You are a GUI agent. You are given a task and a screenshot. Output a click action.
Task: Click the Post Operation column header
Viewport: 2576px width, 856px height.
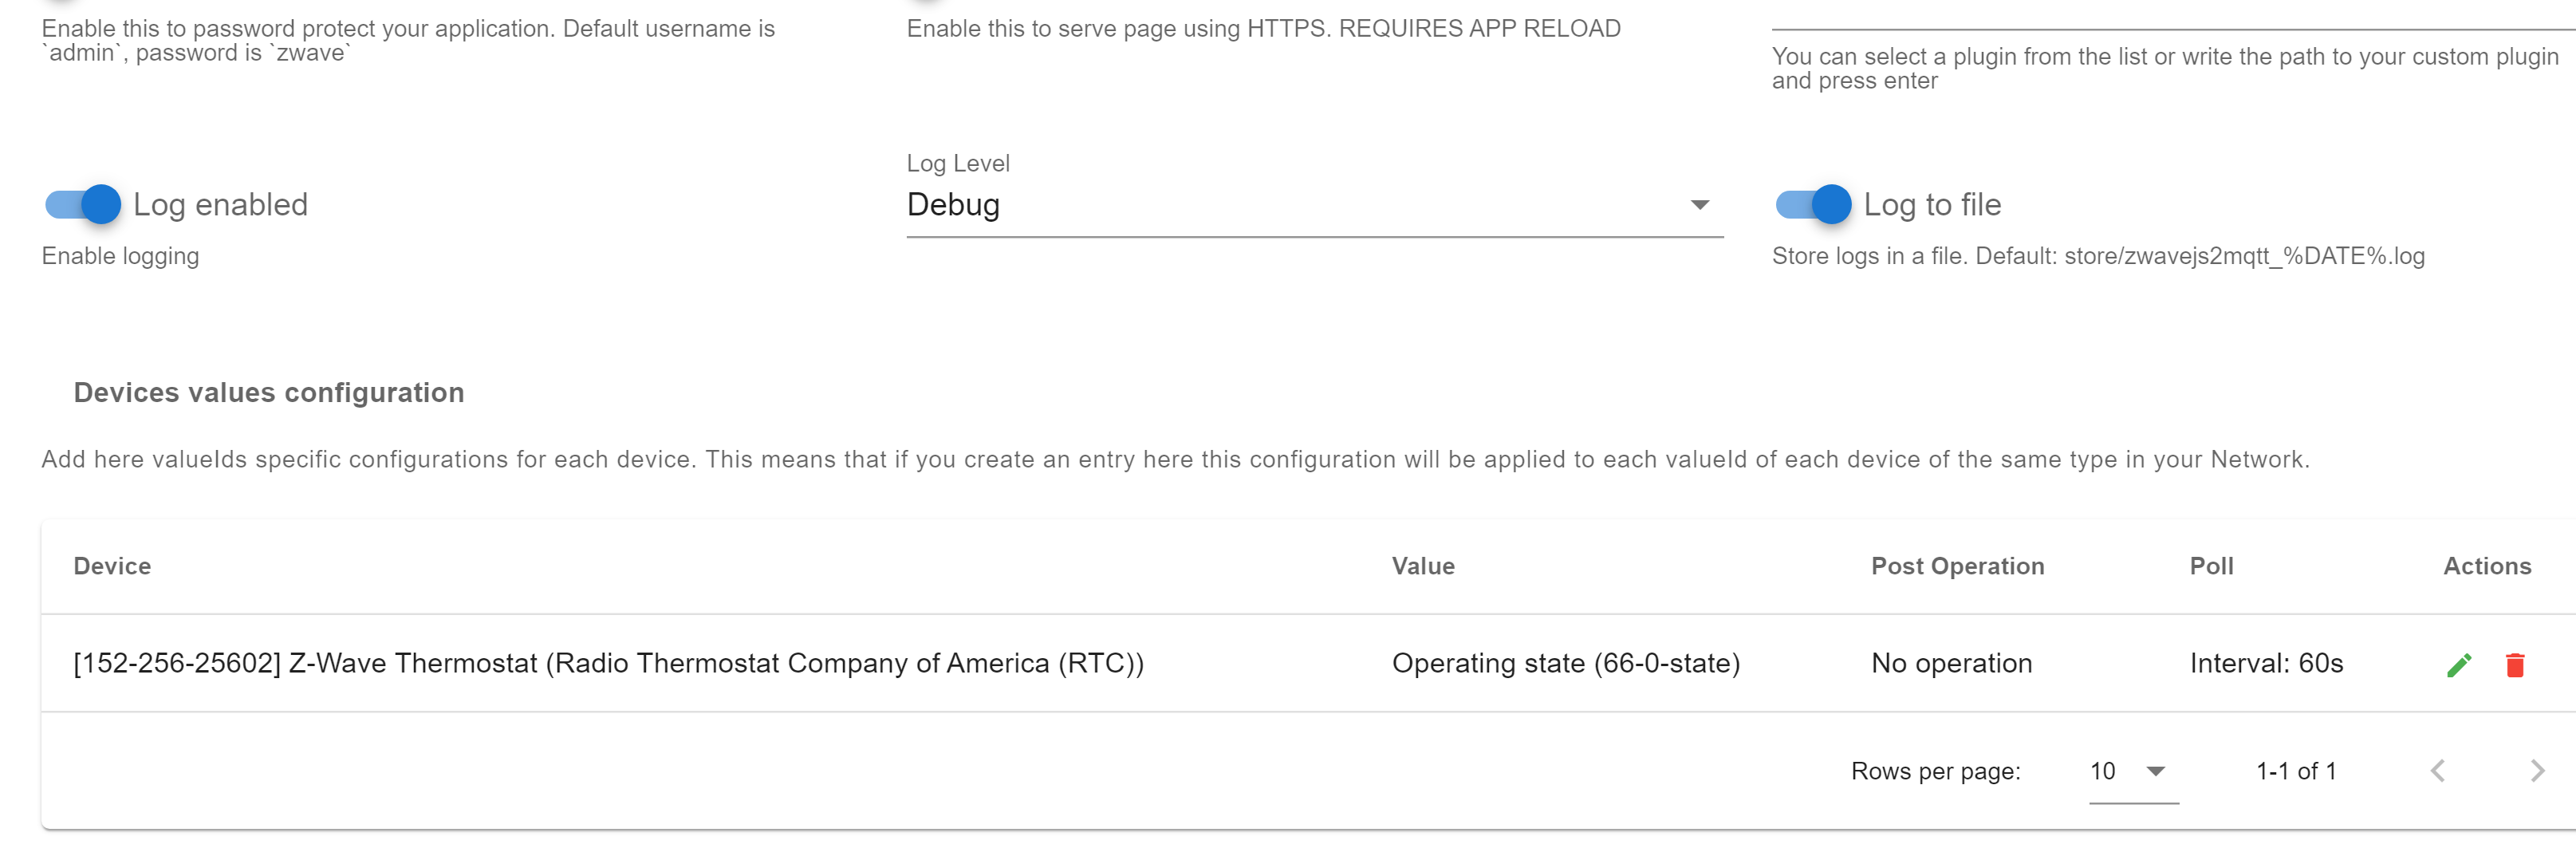pyautogui.click(x=1957, y=566)
